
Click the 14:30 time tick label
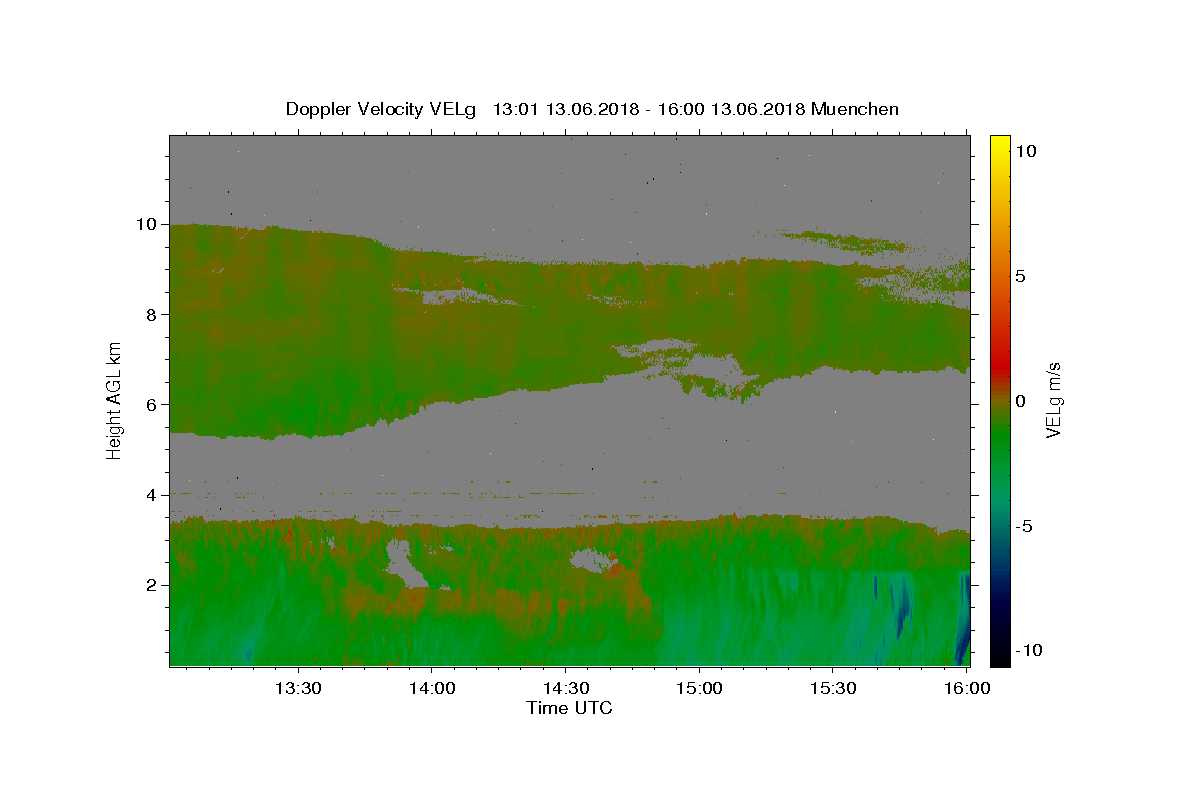(565, 689)
